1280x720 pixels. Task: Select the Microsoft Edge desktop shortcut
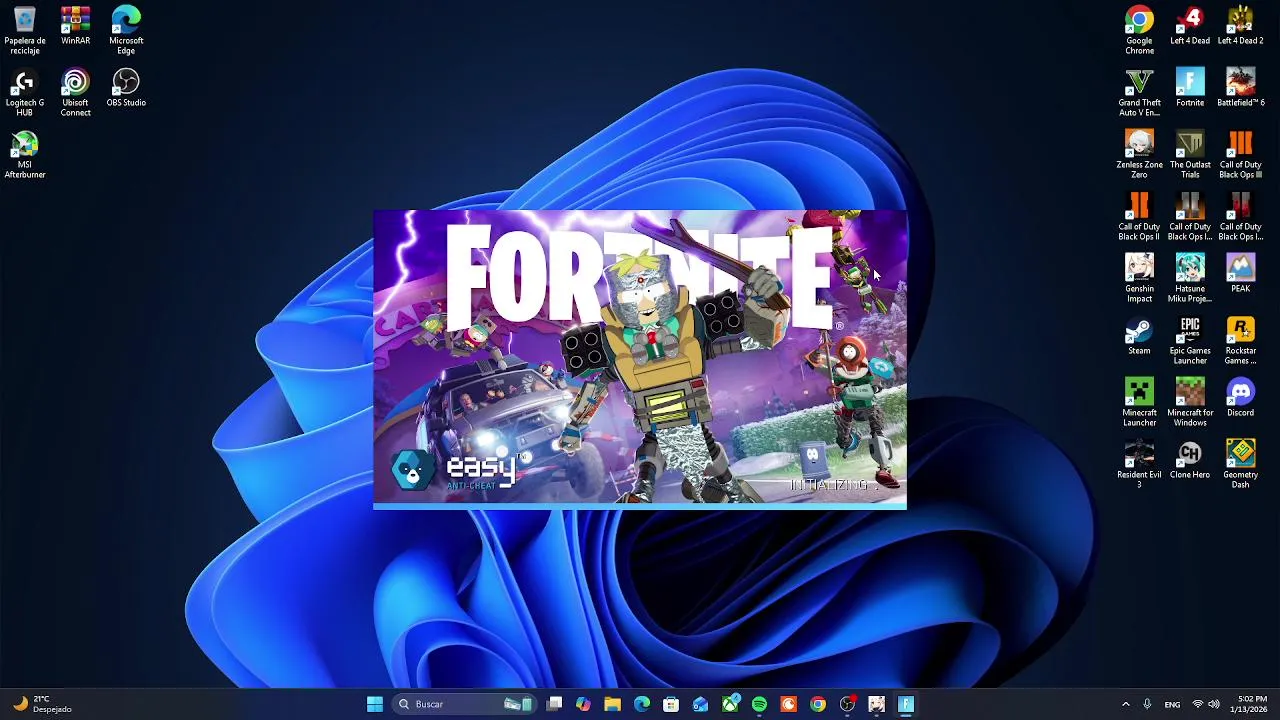[x=126, y=30]
